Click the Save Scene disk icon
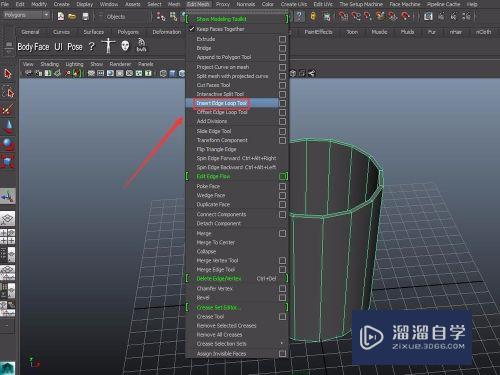 tap(85, 16)
